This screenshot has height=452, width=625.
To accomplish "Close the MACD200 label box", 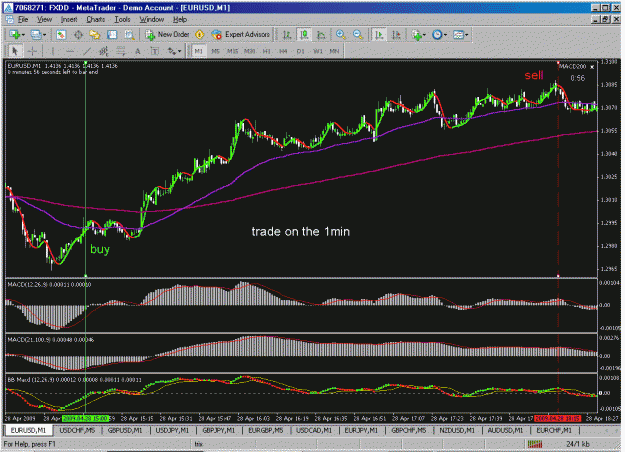I will (x=592, y=67).
